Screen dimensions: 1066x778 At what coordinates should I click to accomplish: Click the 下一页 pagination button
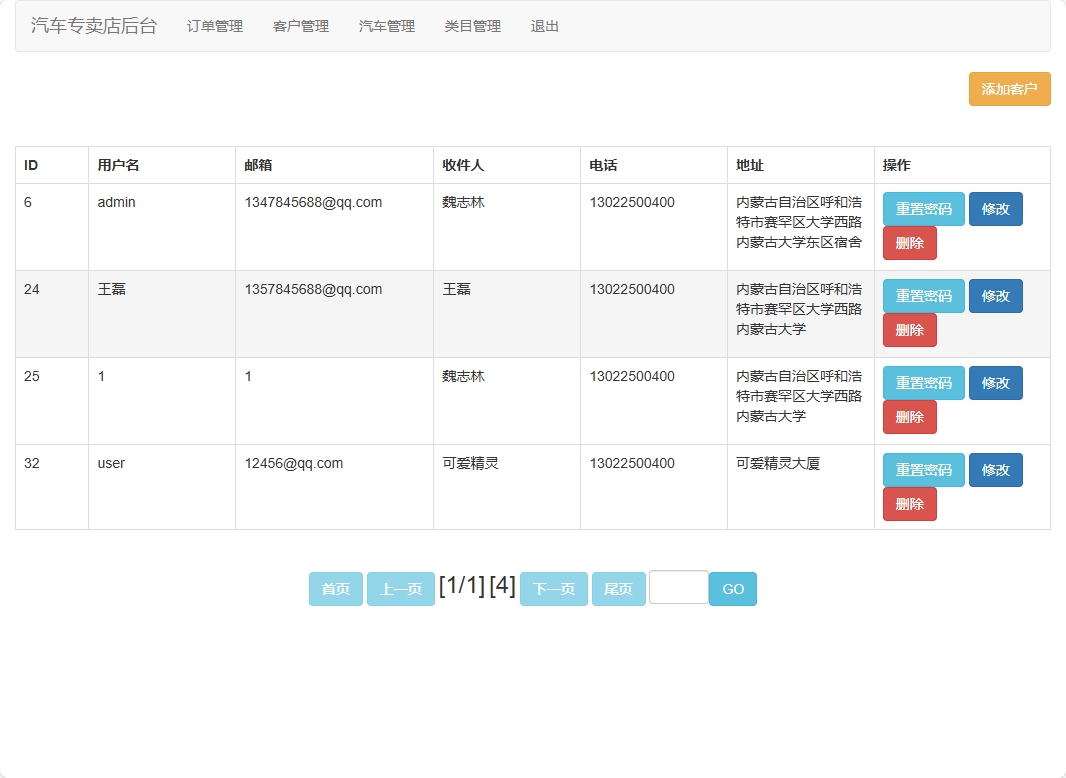click(553, 589)
